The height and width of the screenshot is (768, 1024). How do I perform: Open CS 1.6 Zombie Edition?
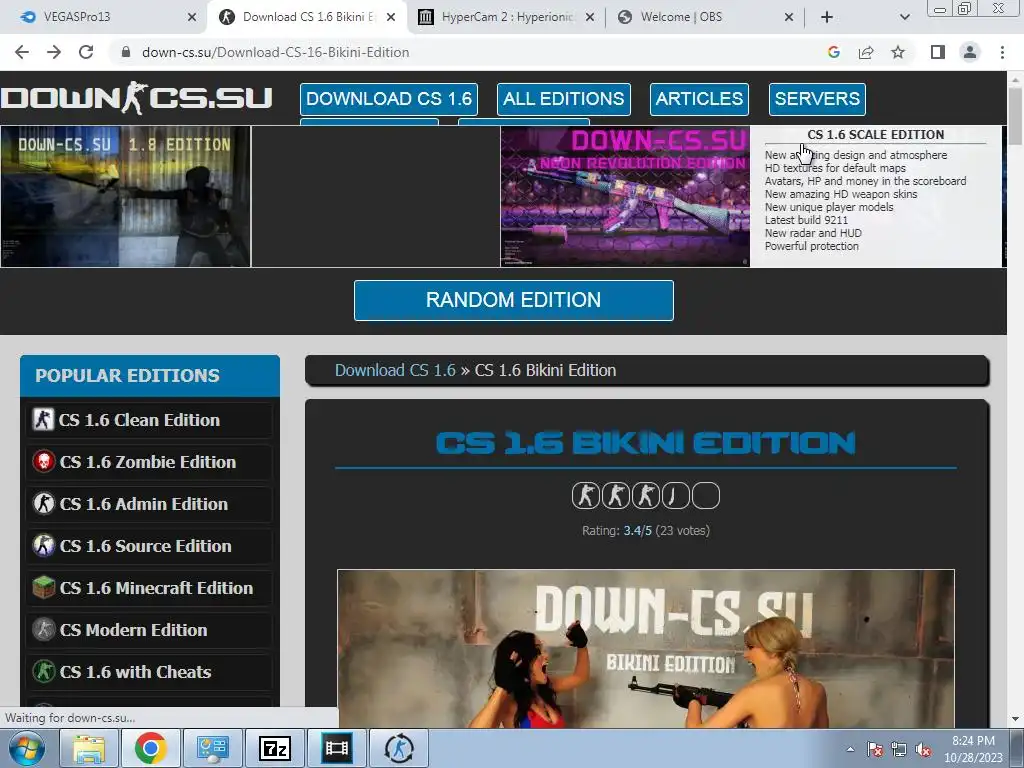(x=150, y=462)
